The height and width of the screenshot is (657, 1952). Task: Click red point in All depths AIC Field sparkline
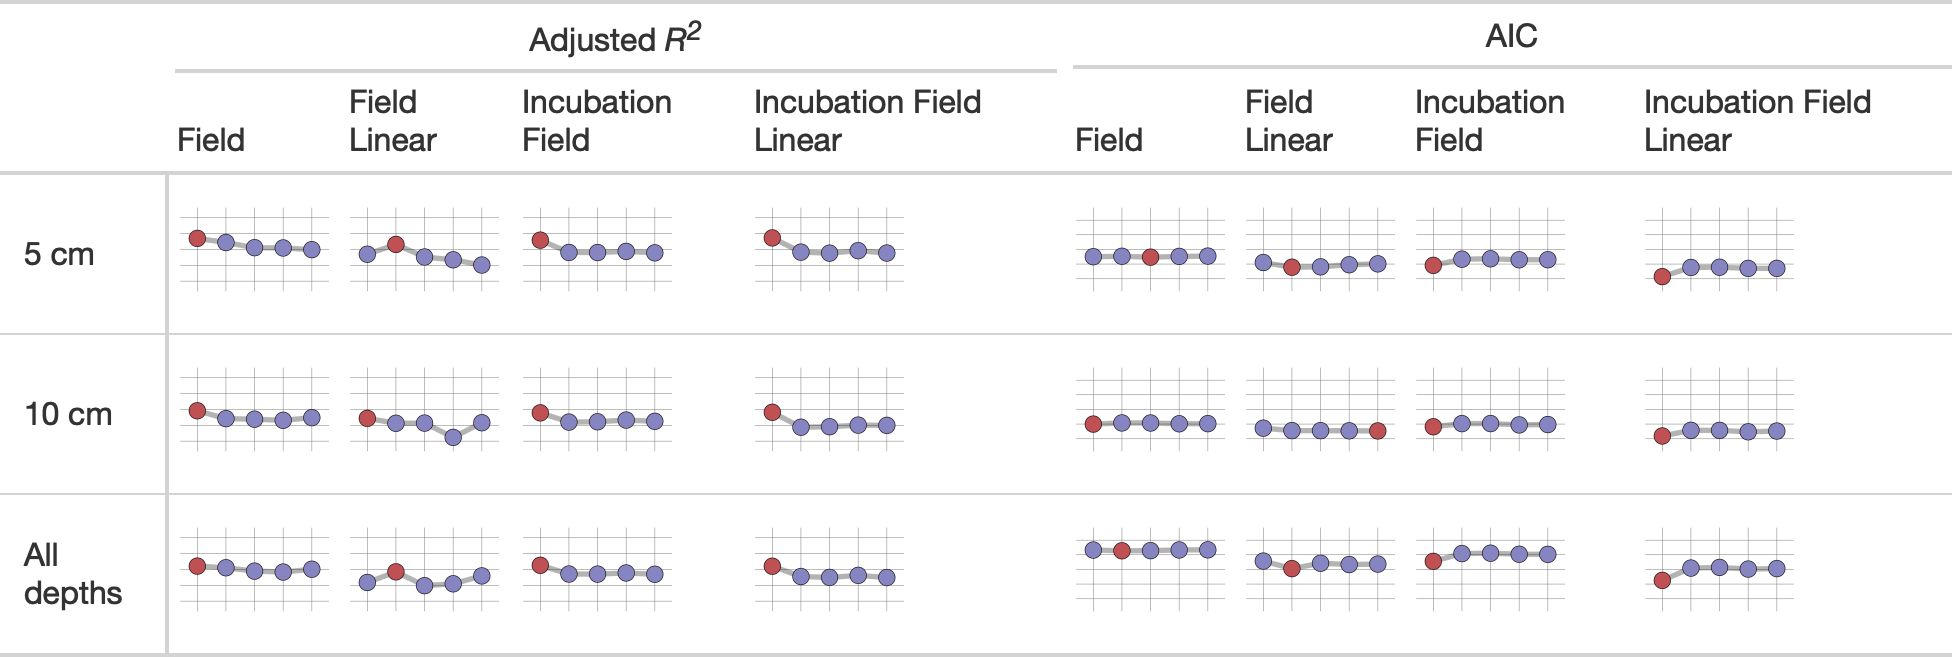tap(1122, 550)
